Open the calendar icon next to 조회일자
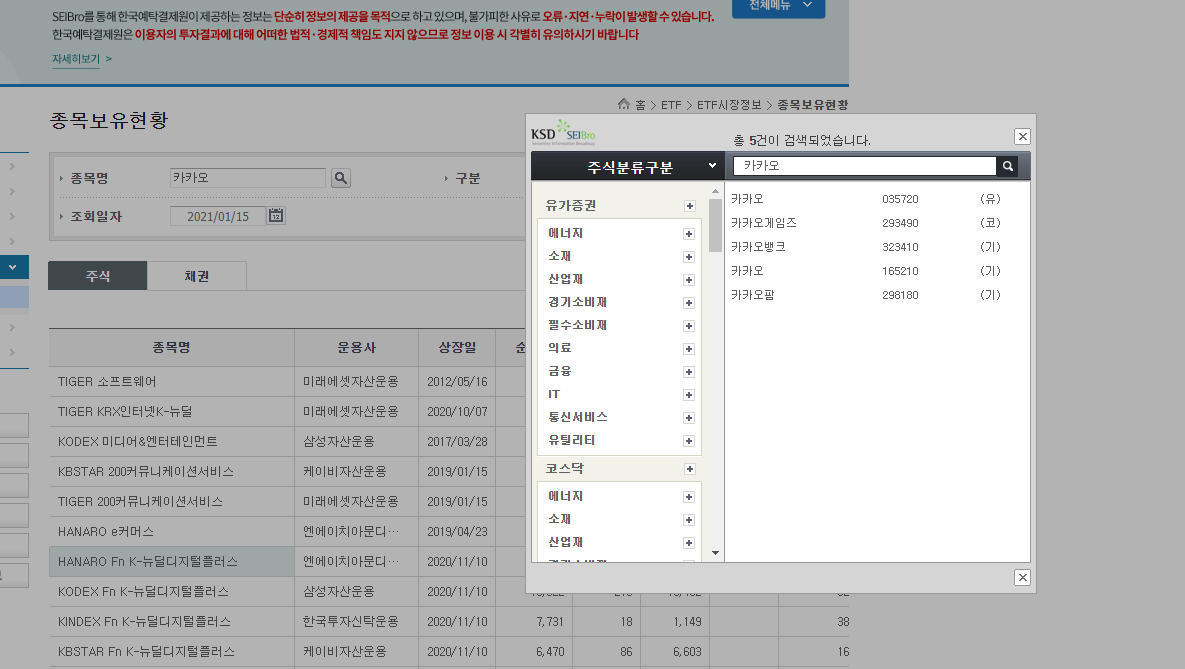 [x=276, y=215]
